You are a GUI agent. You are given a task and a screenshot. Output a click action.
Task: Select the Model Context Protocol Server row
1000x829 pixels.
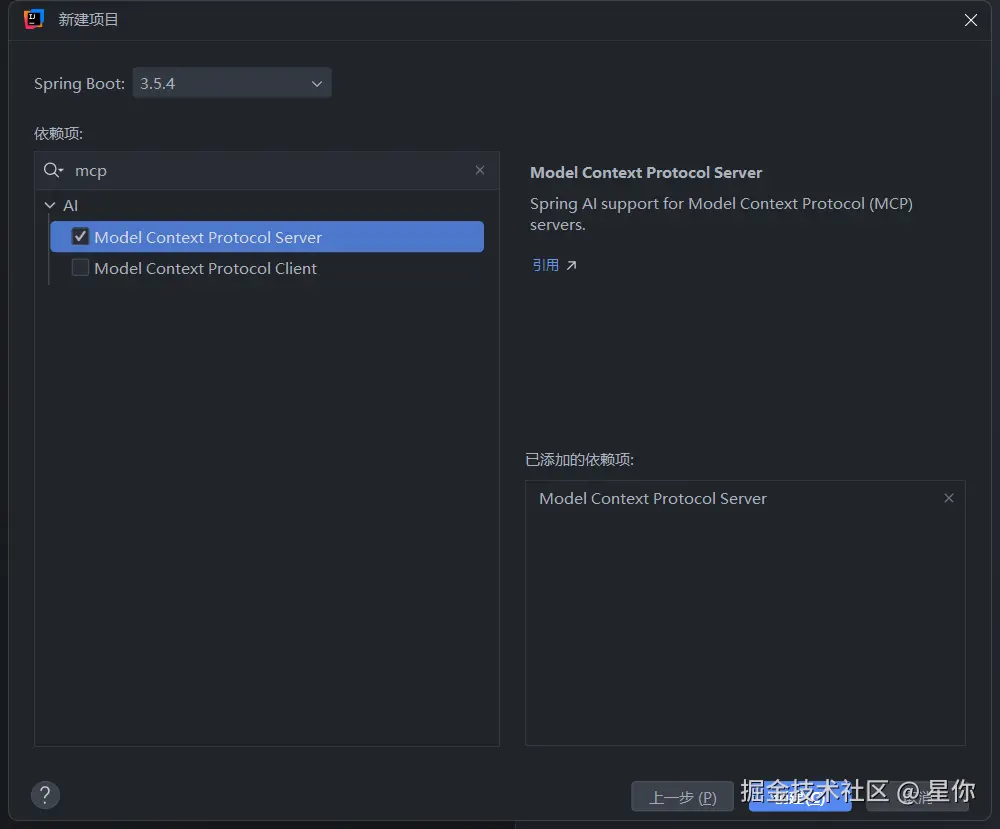click(266, 237)
